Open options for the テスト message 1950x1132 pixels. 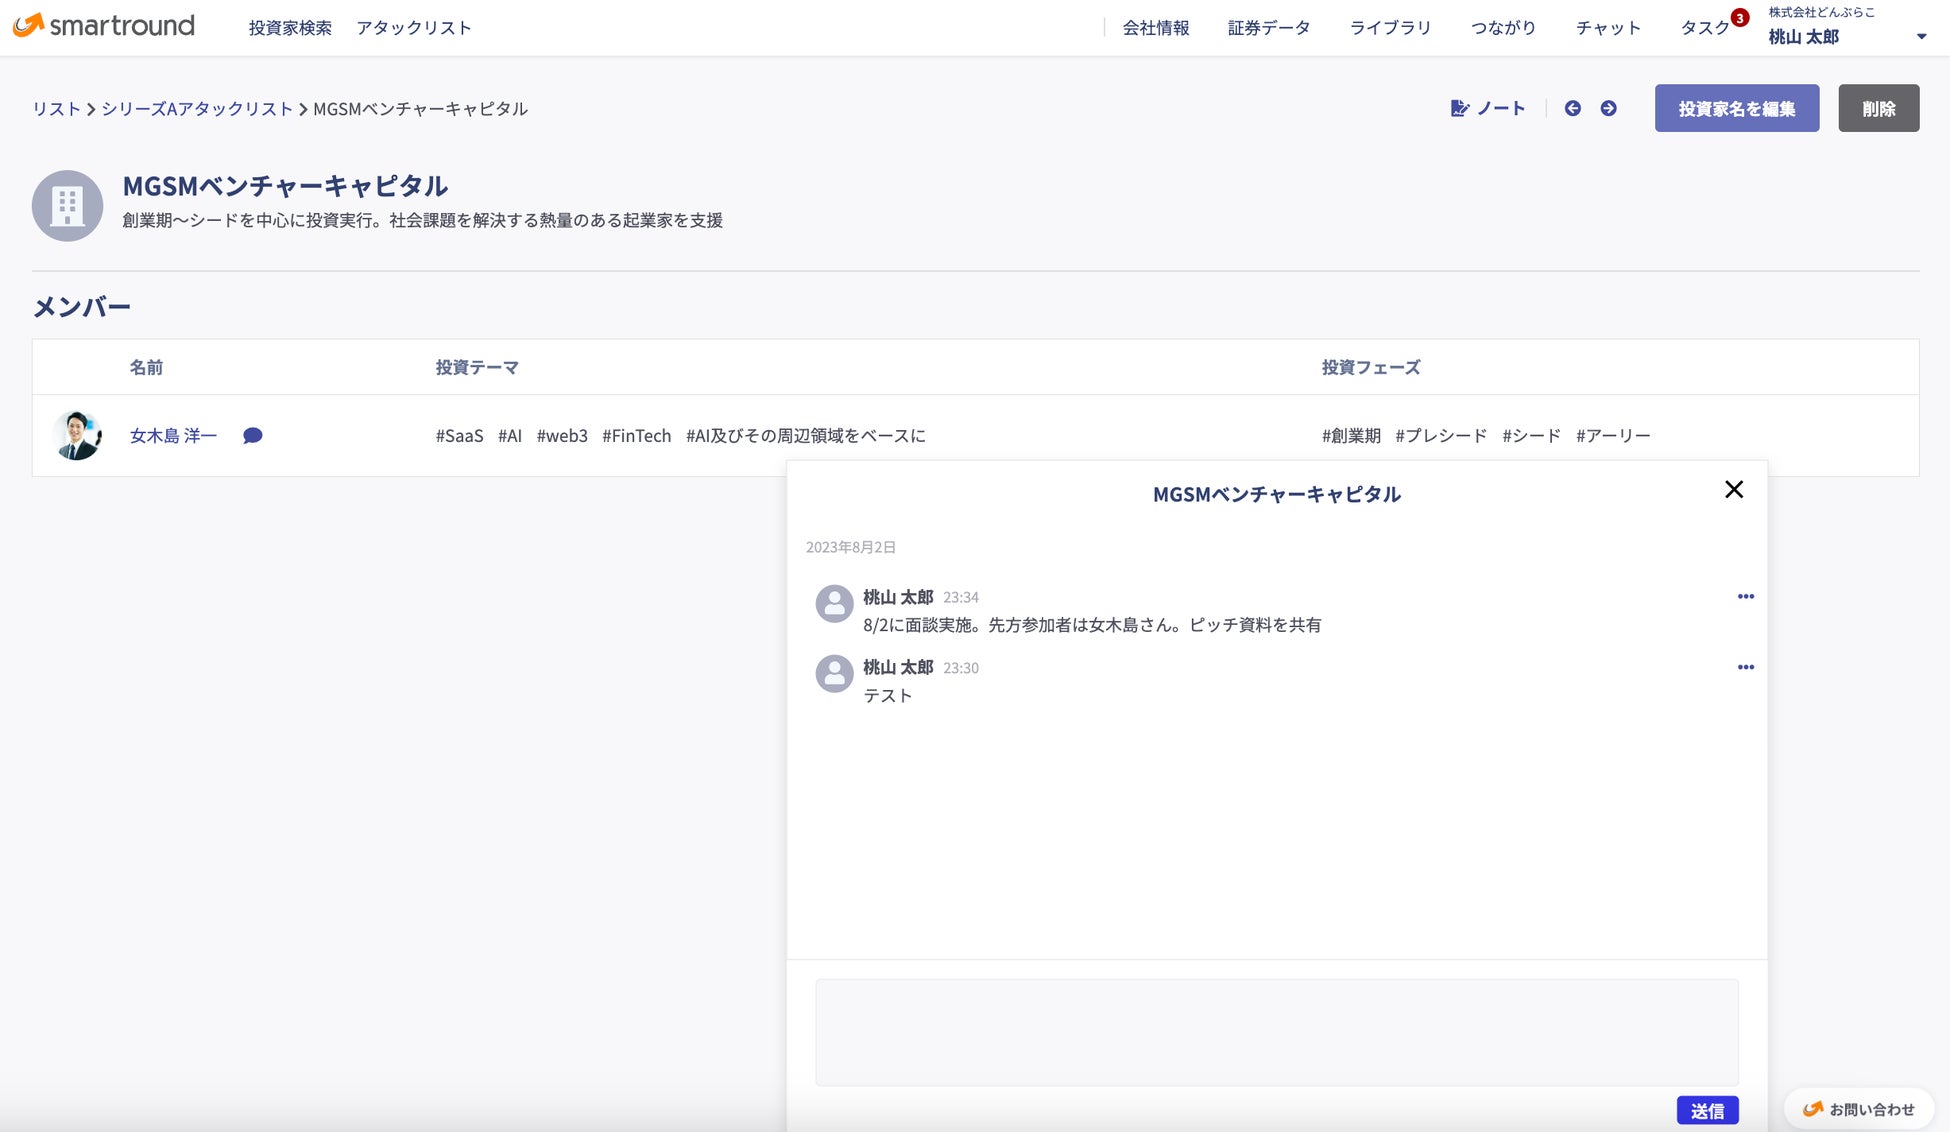[x=1745, y=668]
